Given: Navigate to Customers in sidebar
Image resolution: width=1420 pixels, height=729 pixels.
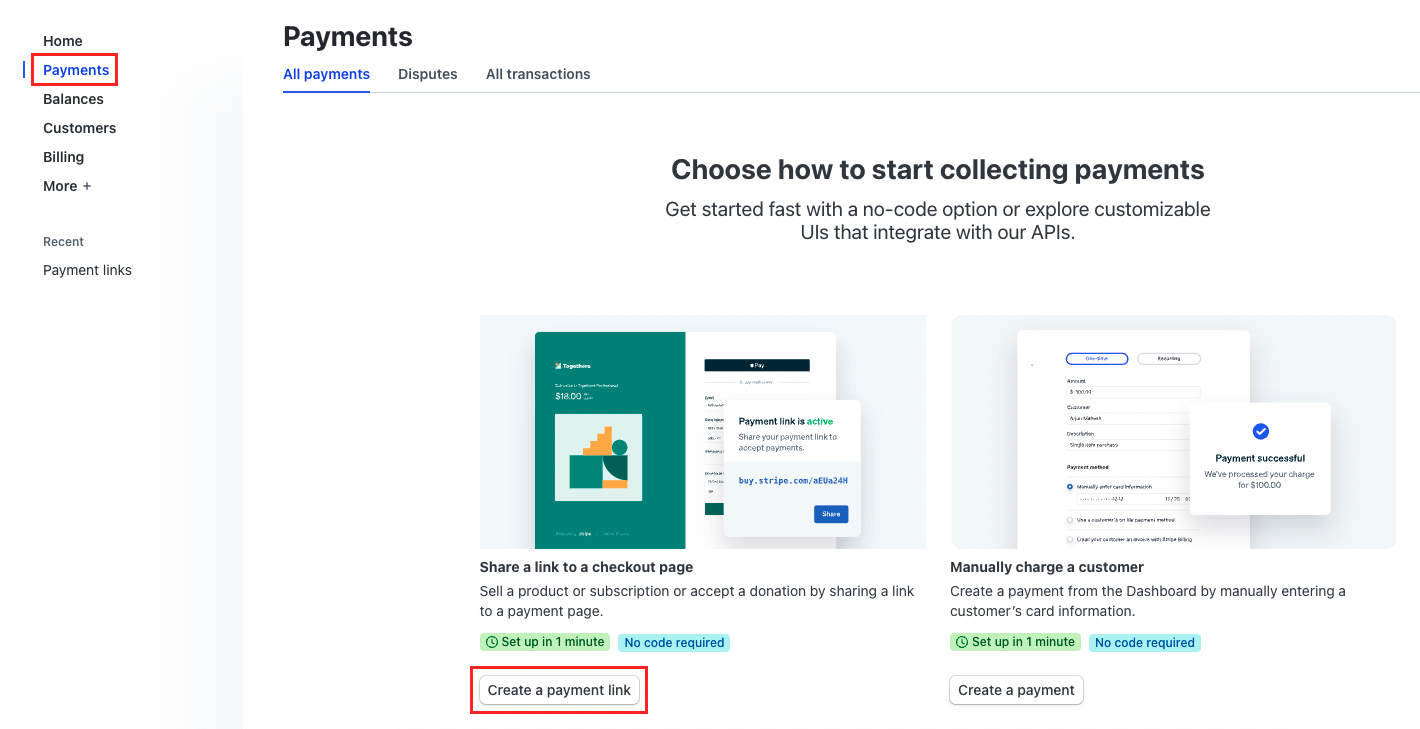Looking at the screenshot, I should click(79, 128).
